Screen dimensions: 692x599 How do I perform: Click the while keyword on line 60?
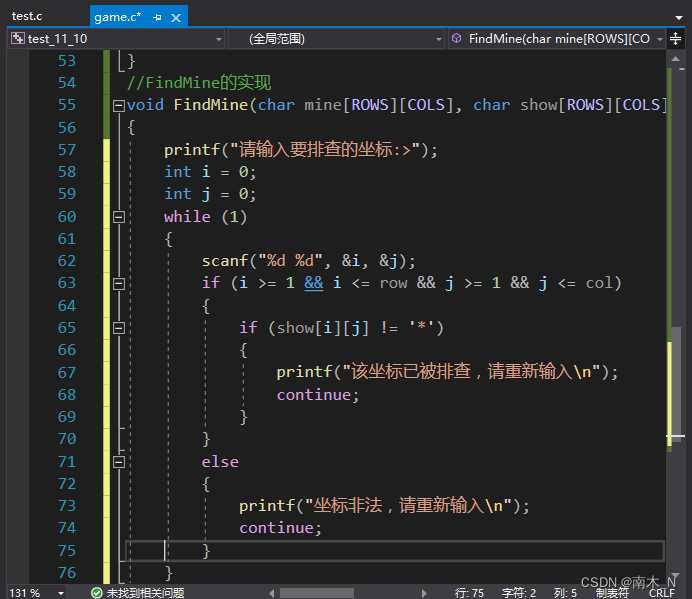point(187,217)
